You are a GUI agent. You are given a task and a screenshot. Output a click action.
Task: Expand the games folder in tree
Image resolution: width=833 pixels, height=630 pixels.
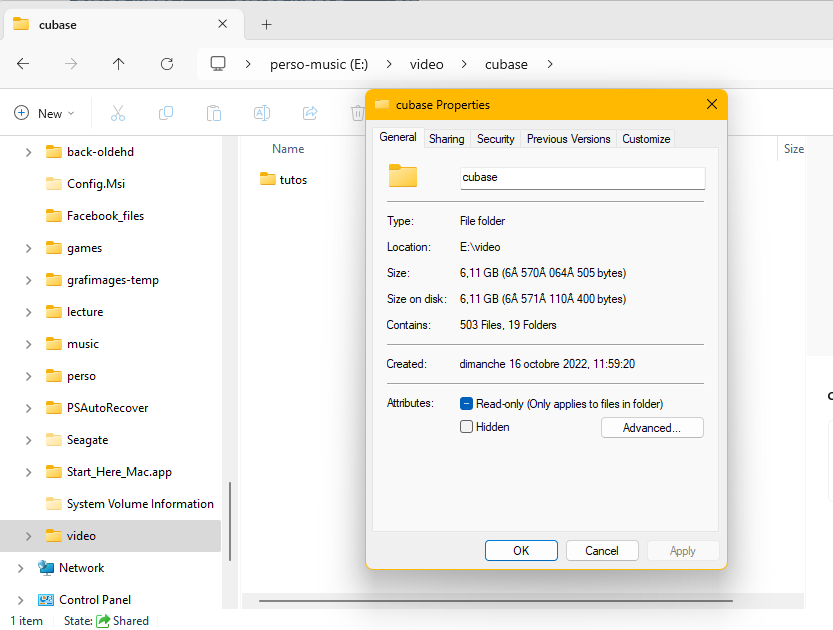click(x=29, y=248)
